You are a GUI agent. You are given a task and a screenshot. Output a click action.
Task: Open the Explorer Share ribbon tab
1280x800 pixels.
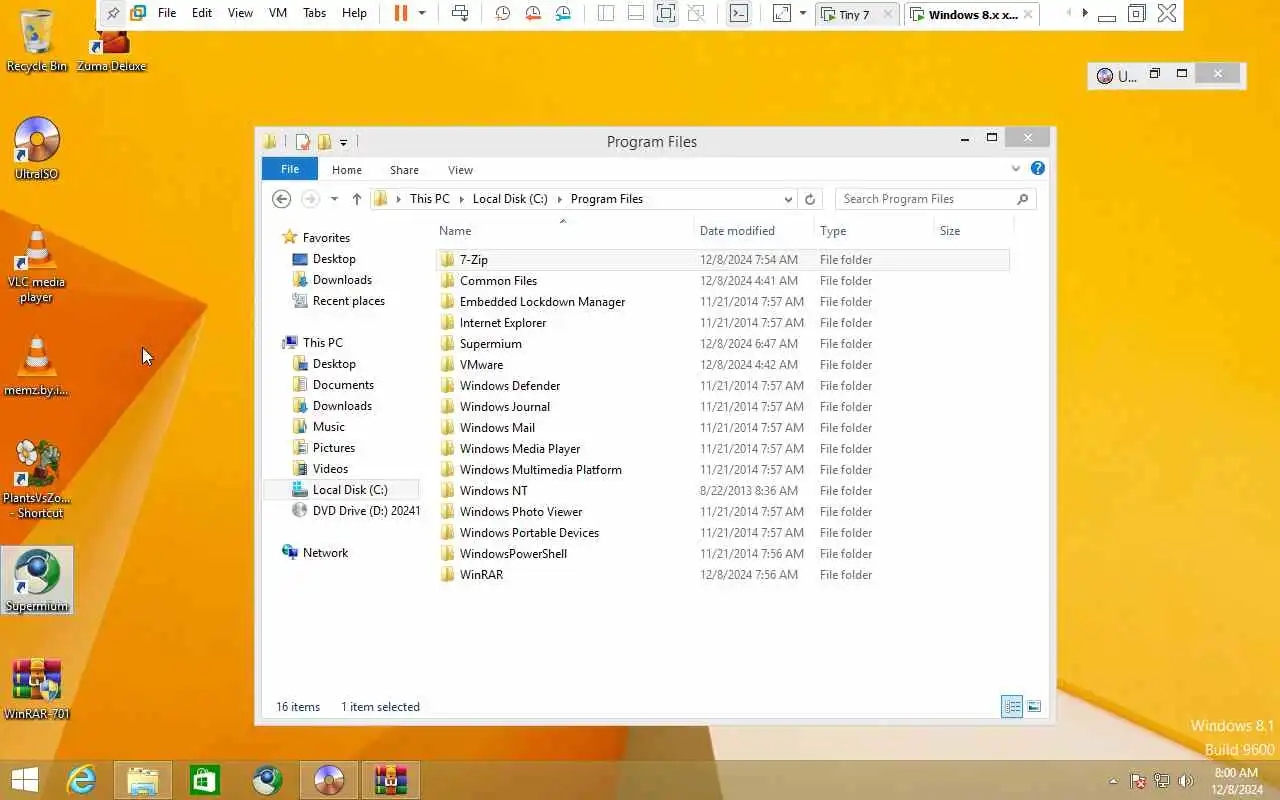coord(404,170)
